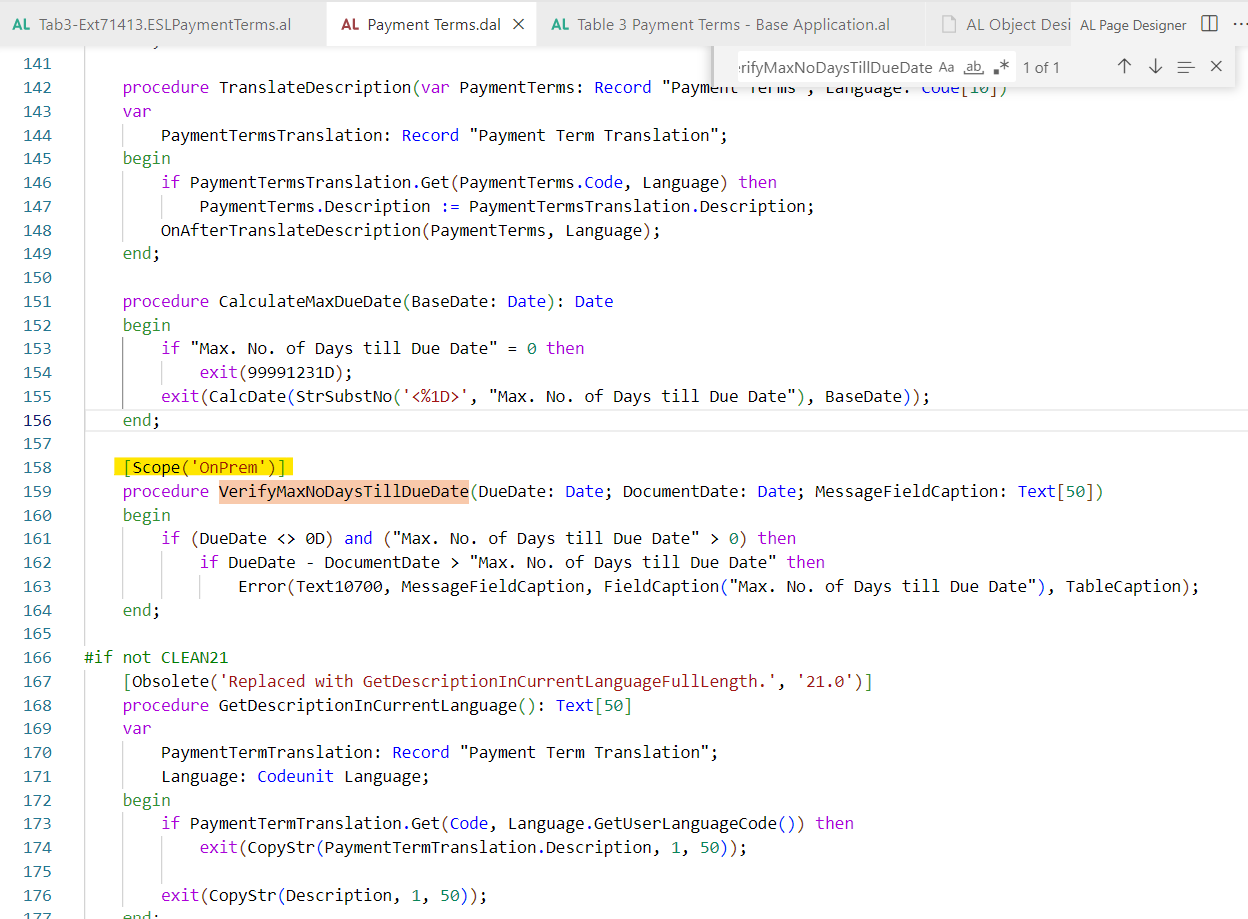The height and width of the screenshot is (919, 1248).
Task: Click the OnAfterTranslateDescription call
Action: 411,230
